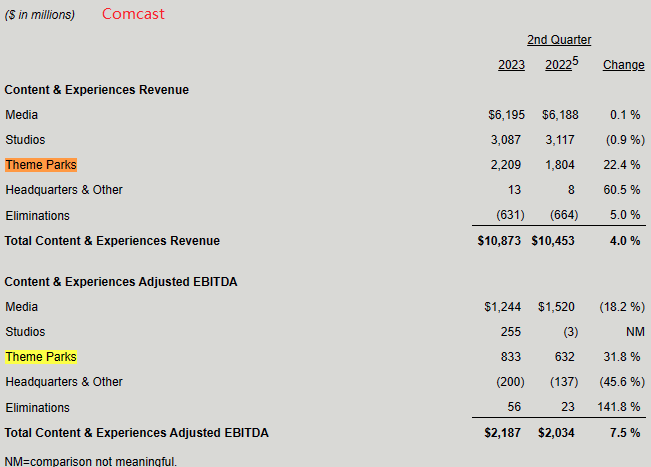
Task: Click the yellow-highlighted Theme Parks label
Action: click(41, 357)
